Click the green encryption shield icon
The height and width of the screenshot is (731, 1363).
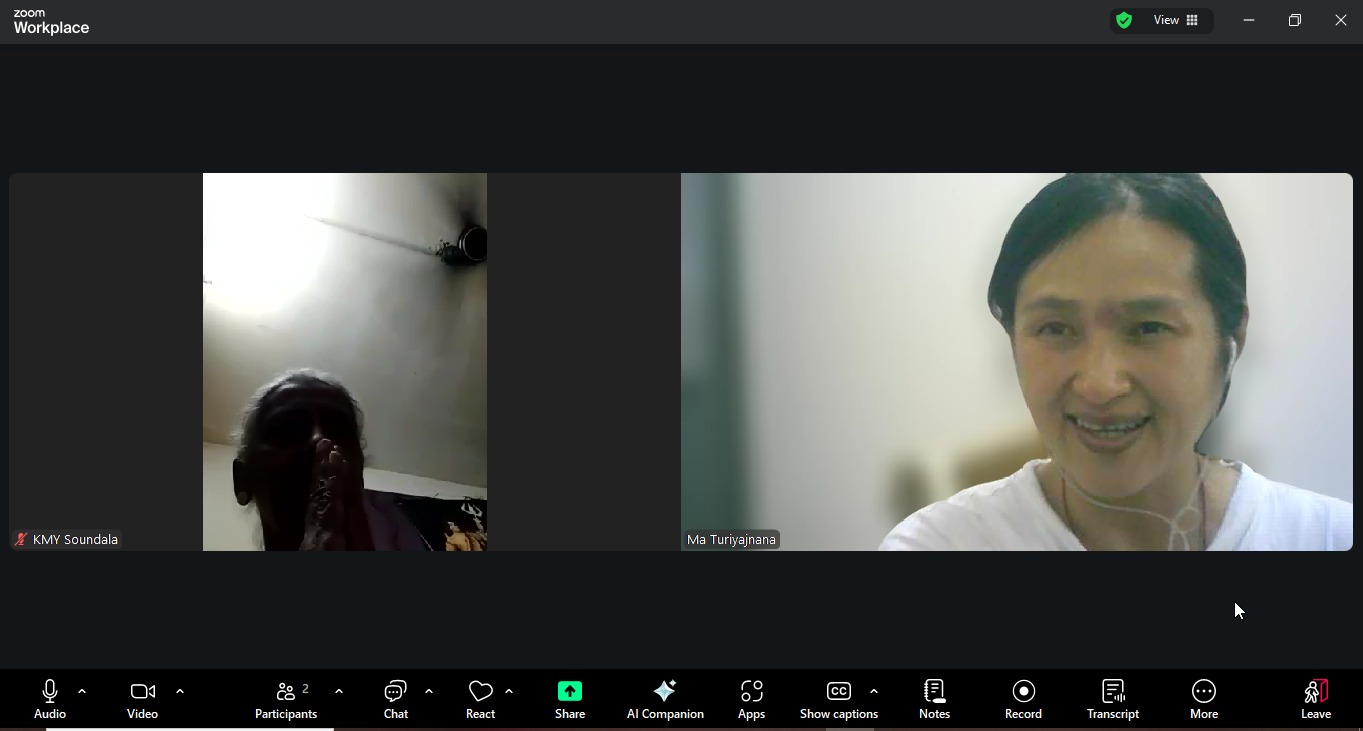tap(1124, 20)
